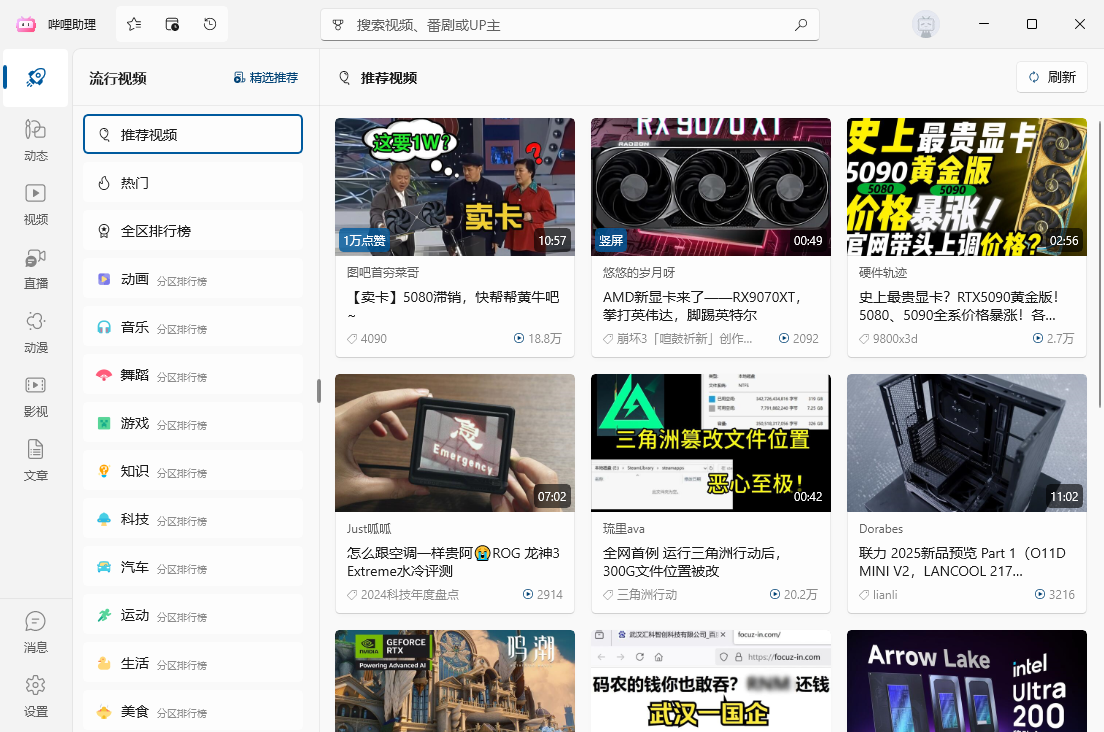Open the 鸣潮 GeForce RTX video thumbnail

pyautogui.click(x=455, y=681)
